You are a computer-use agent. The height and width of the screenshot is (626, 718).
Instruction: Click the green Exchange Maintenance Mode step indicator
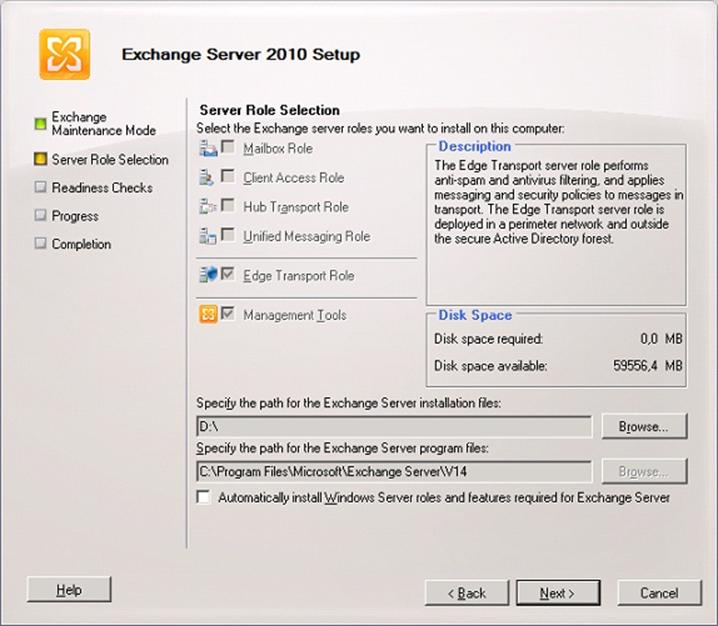(x=40, y=124)
